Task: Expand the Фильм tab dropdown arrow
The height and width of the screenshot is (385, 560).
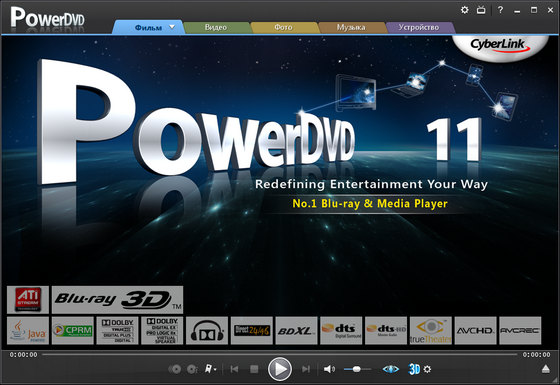Action: coord(172,27)
